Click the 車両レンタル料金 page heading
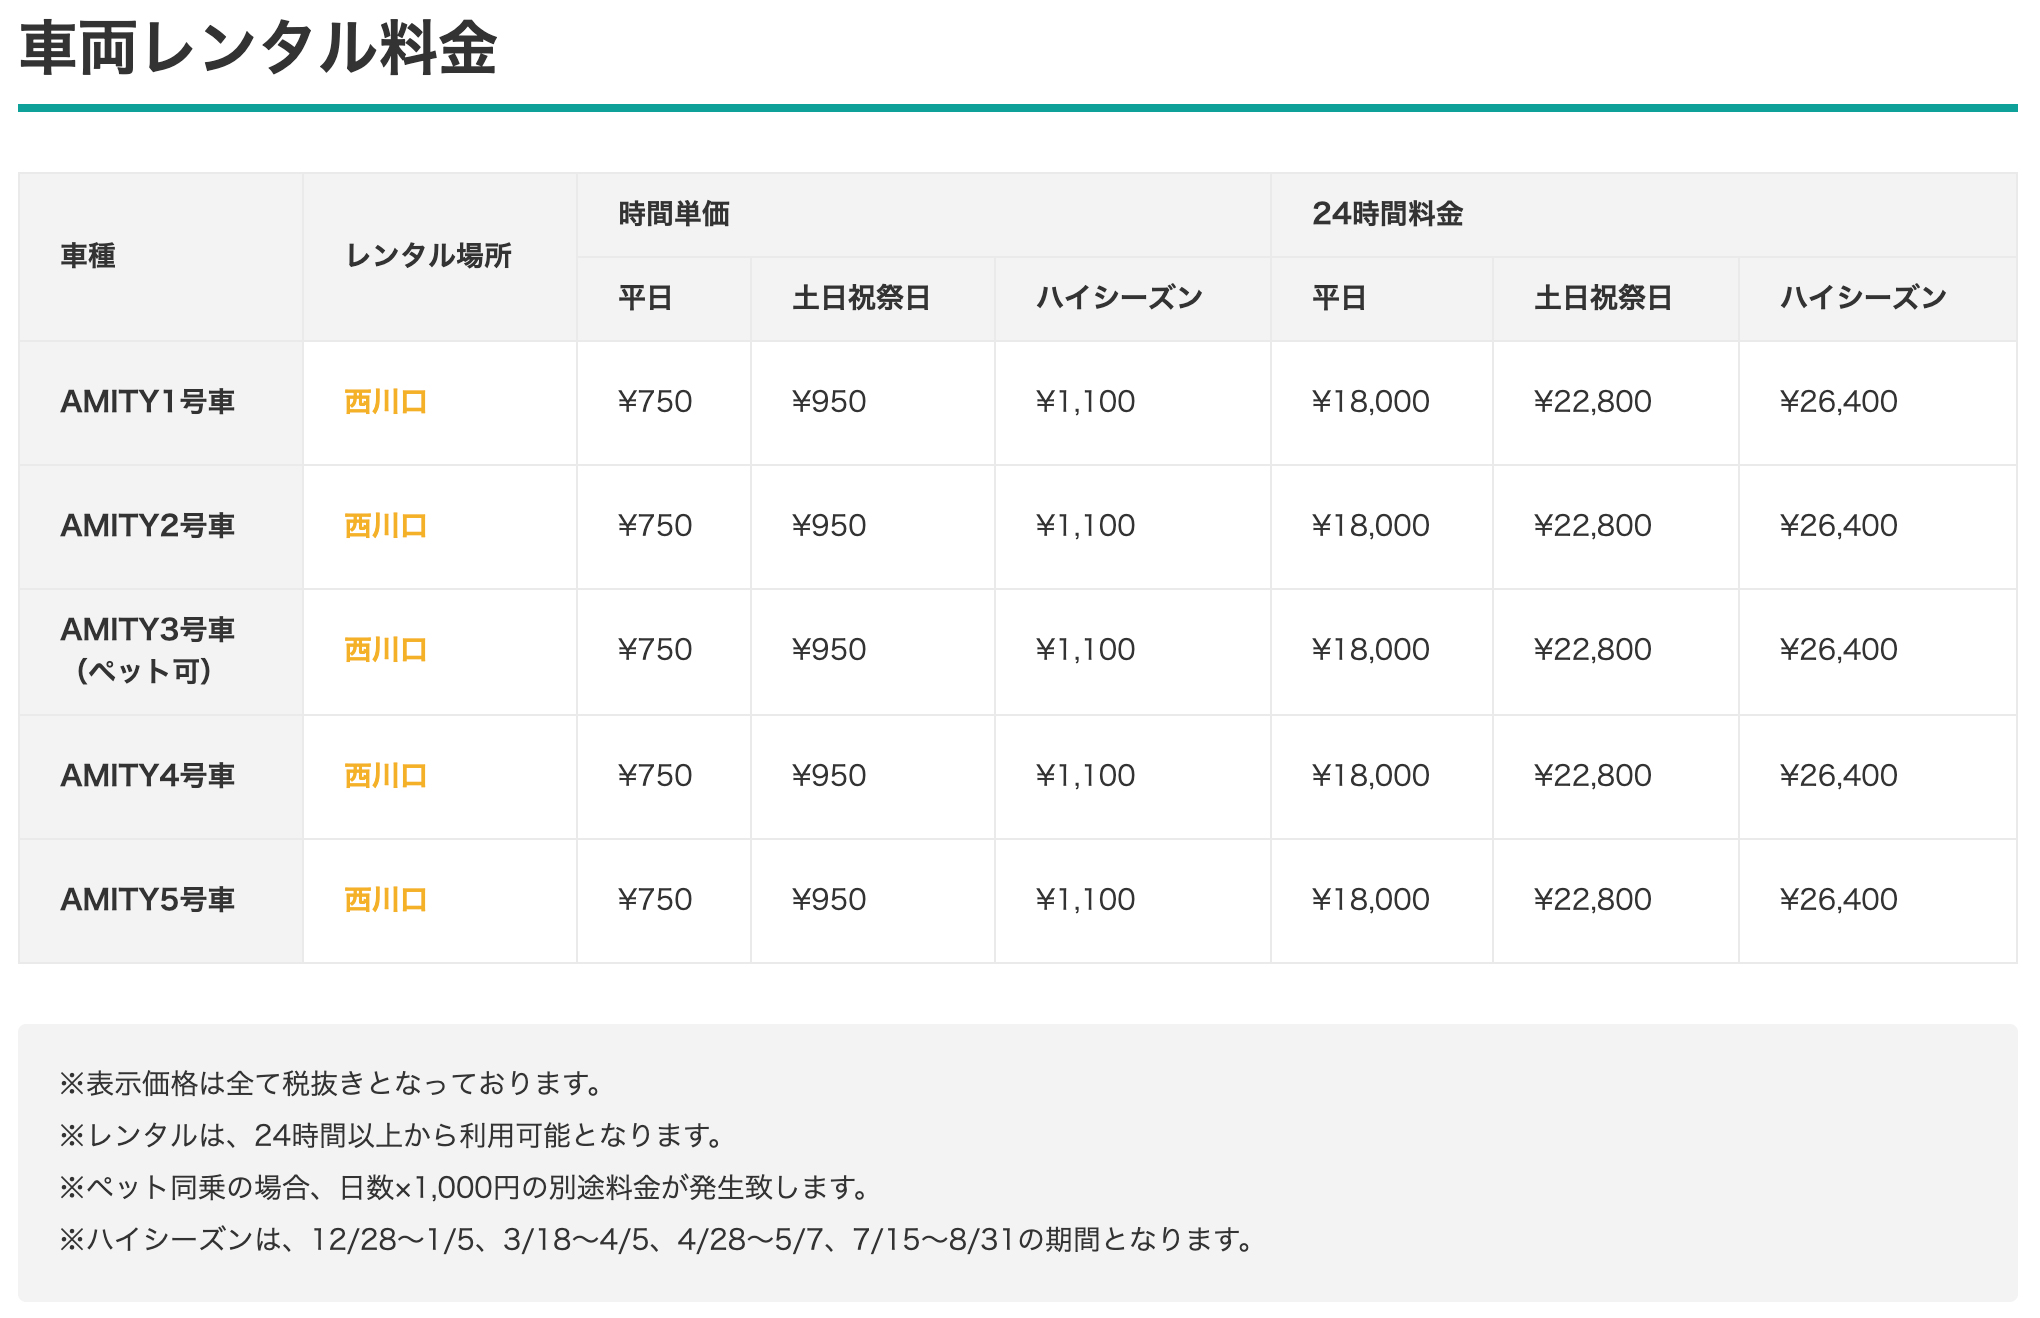 pos(258,48)
